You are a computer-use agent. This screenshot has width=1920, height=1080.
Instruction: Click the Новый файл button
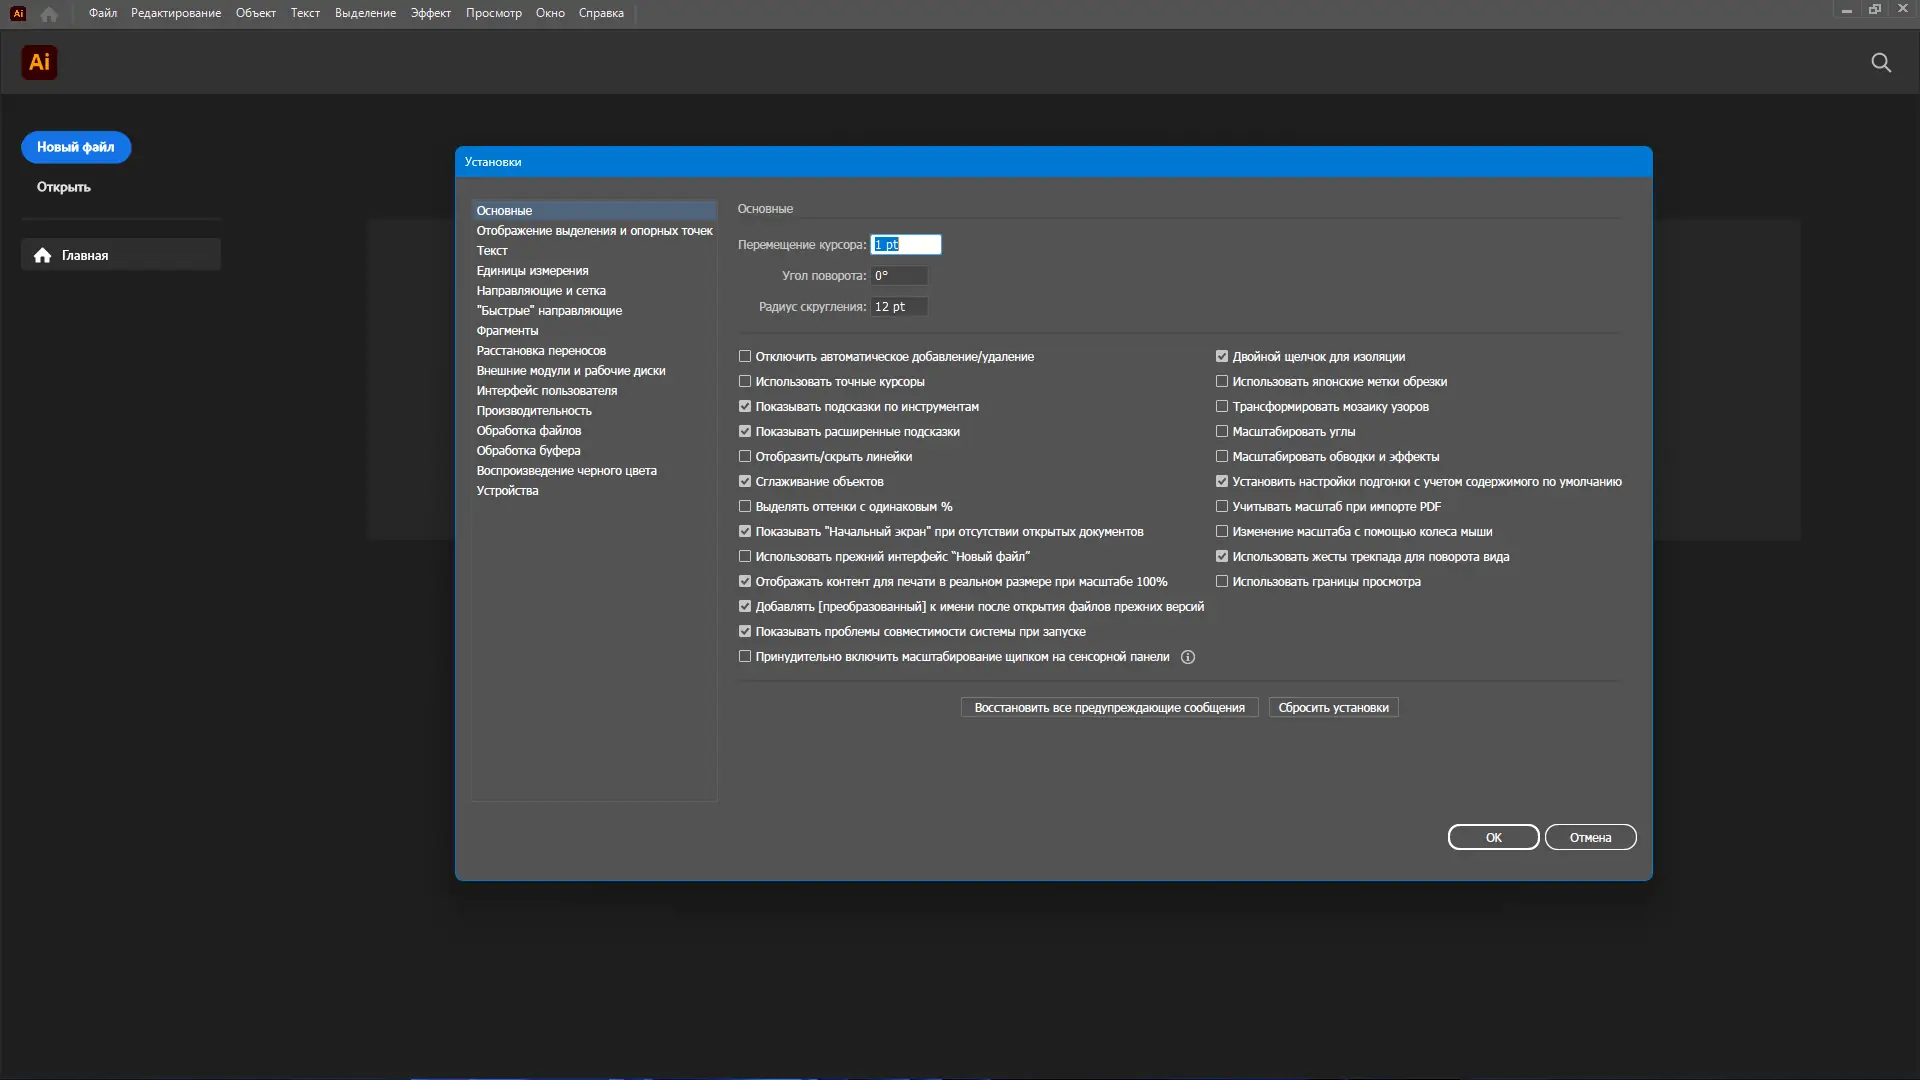pos(76,147)
